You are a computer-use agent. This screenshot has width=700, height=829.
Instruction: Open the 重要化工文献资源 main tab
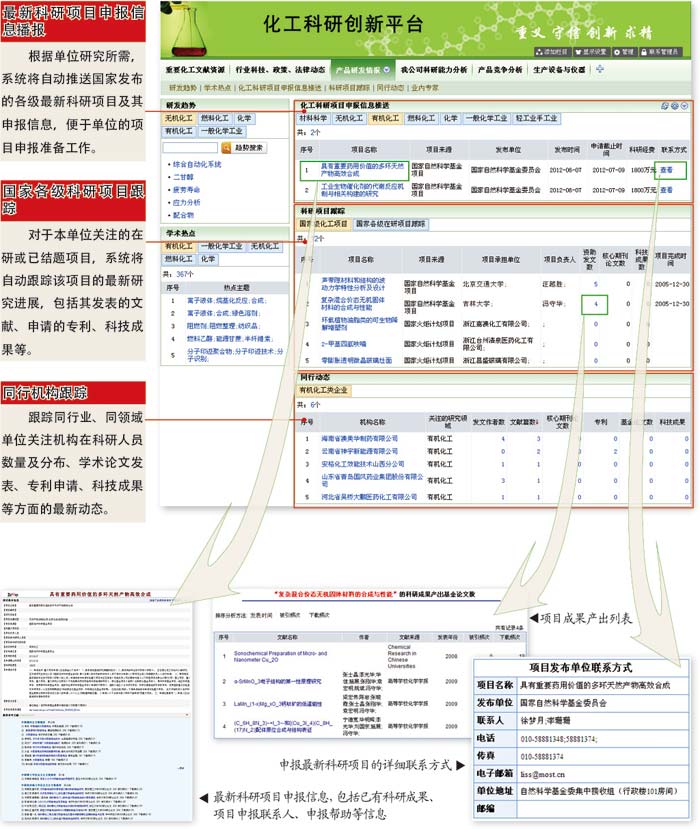195,70
